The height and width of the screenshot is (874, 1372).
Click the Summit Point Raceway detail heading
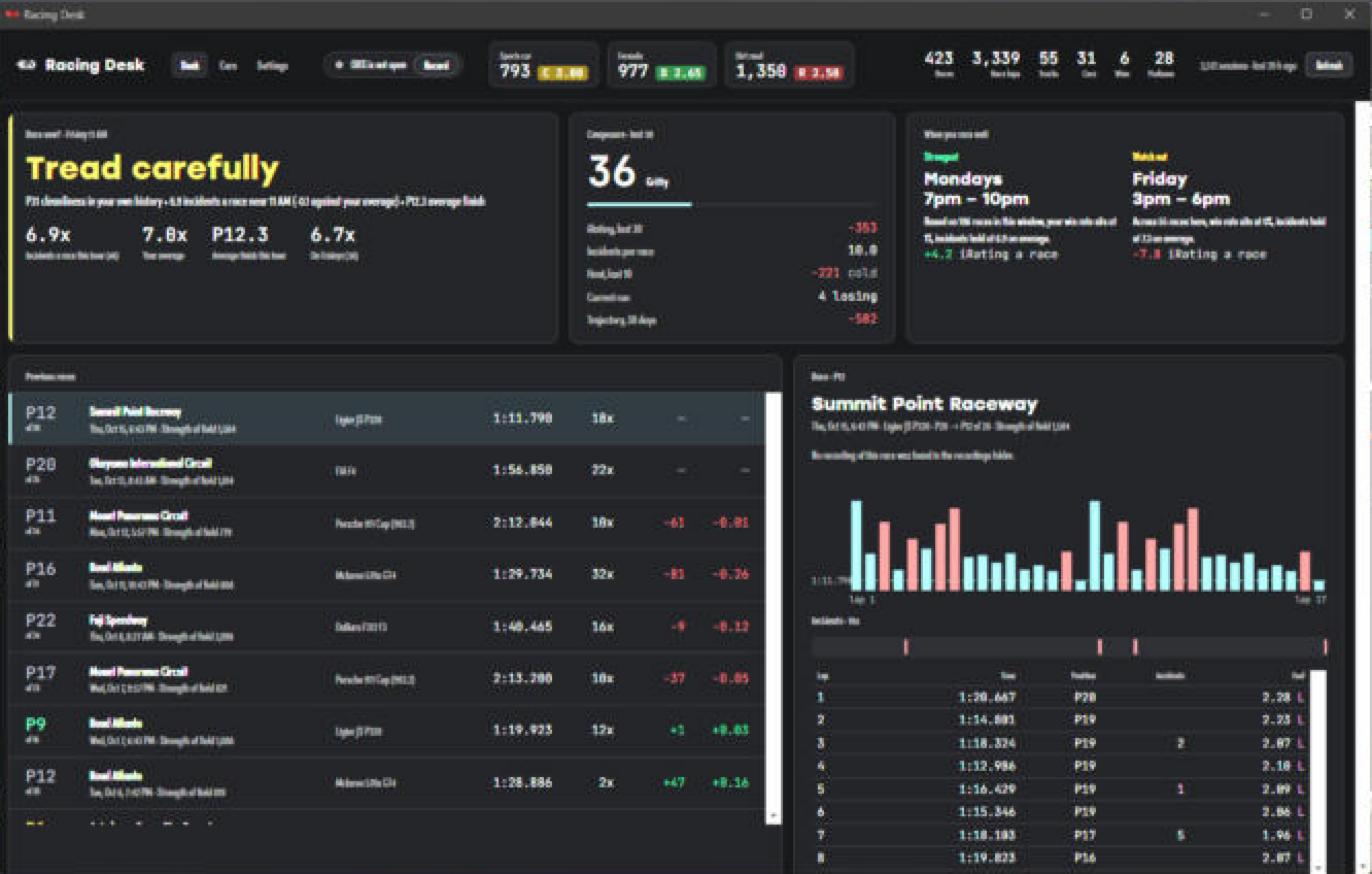924,404
